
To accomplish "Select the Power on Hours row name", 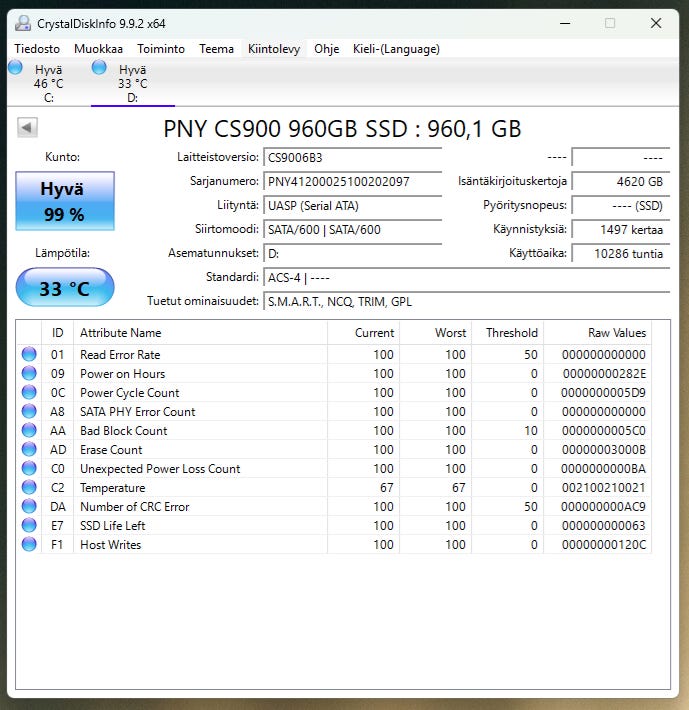I will 122,374.
